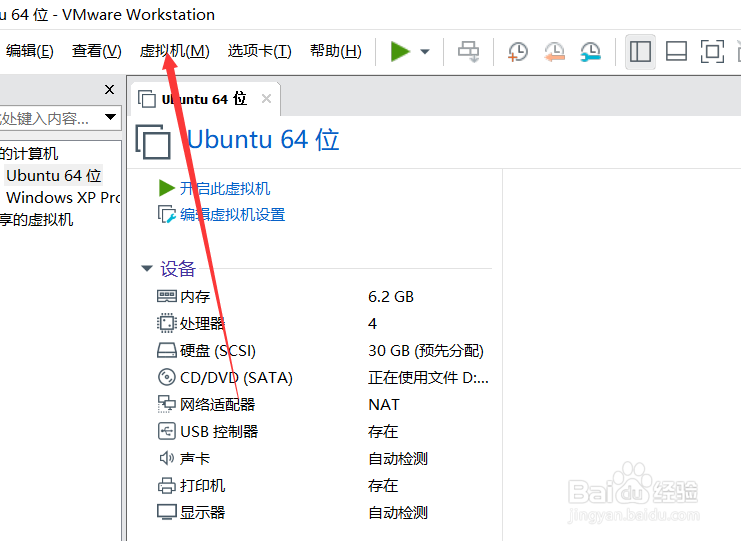Click the 30 GB (预先分配) disk value
This screenshot has height=541, width=741.
coord(426,351)
